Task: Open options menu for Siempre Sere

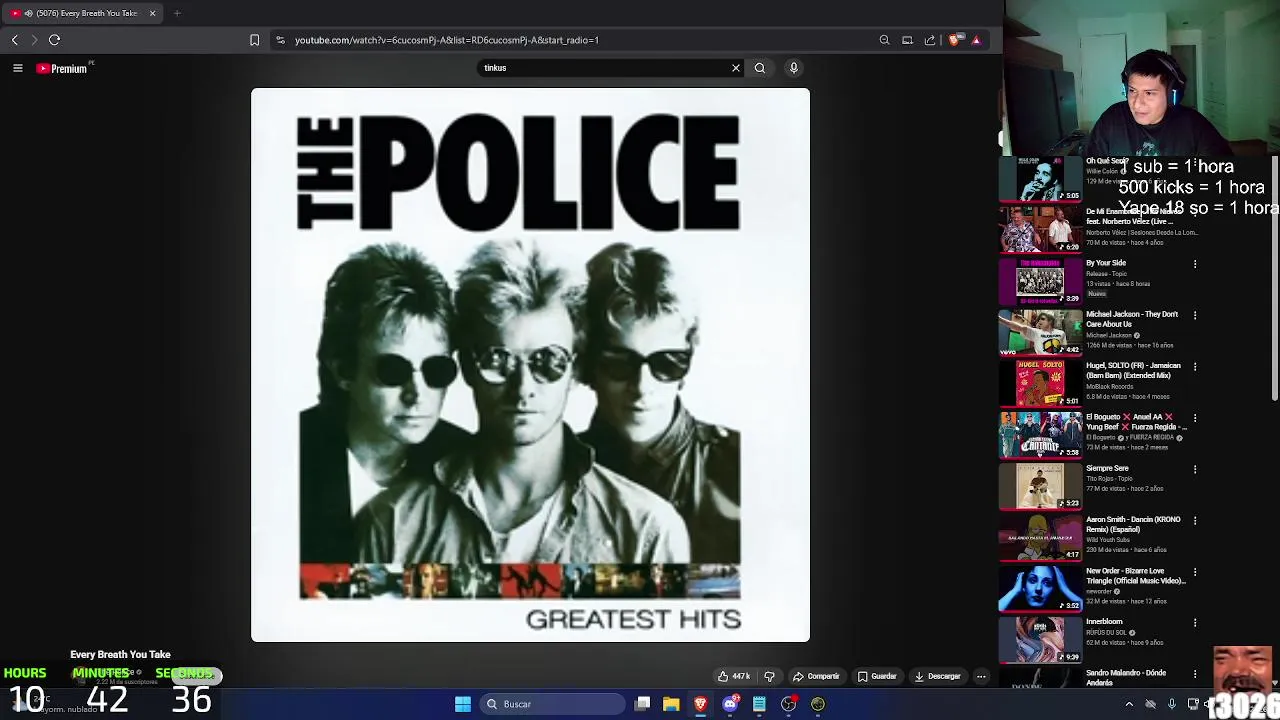Action: [1195, 469]
